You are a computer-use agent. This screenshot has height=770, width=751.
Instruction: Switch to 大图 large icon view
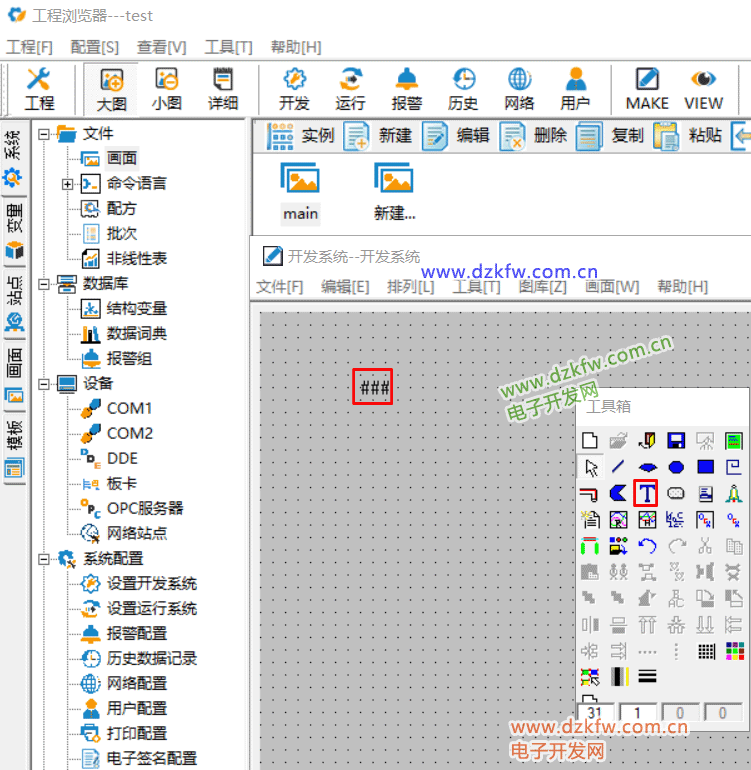pyautogui.click(x=111, y=89)
